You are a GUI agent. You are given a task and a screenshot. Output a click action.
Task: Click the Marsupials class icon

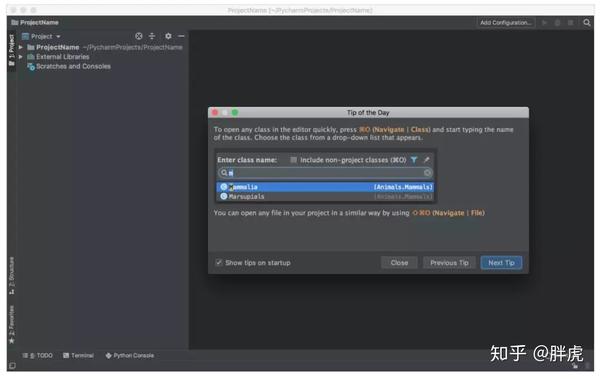click(224, 196)
